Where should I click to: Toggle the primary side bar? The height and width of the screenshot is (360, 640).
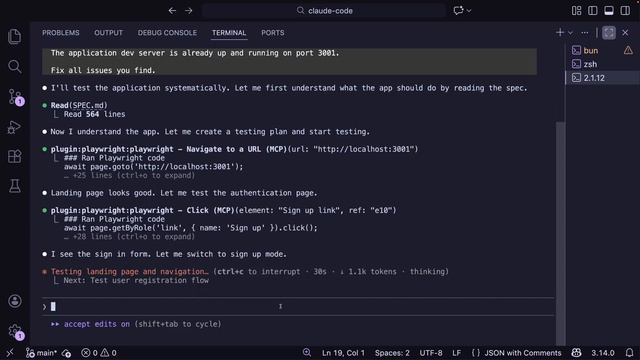click(x=593, y=11)
